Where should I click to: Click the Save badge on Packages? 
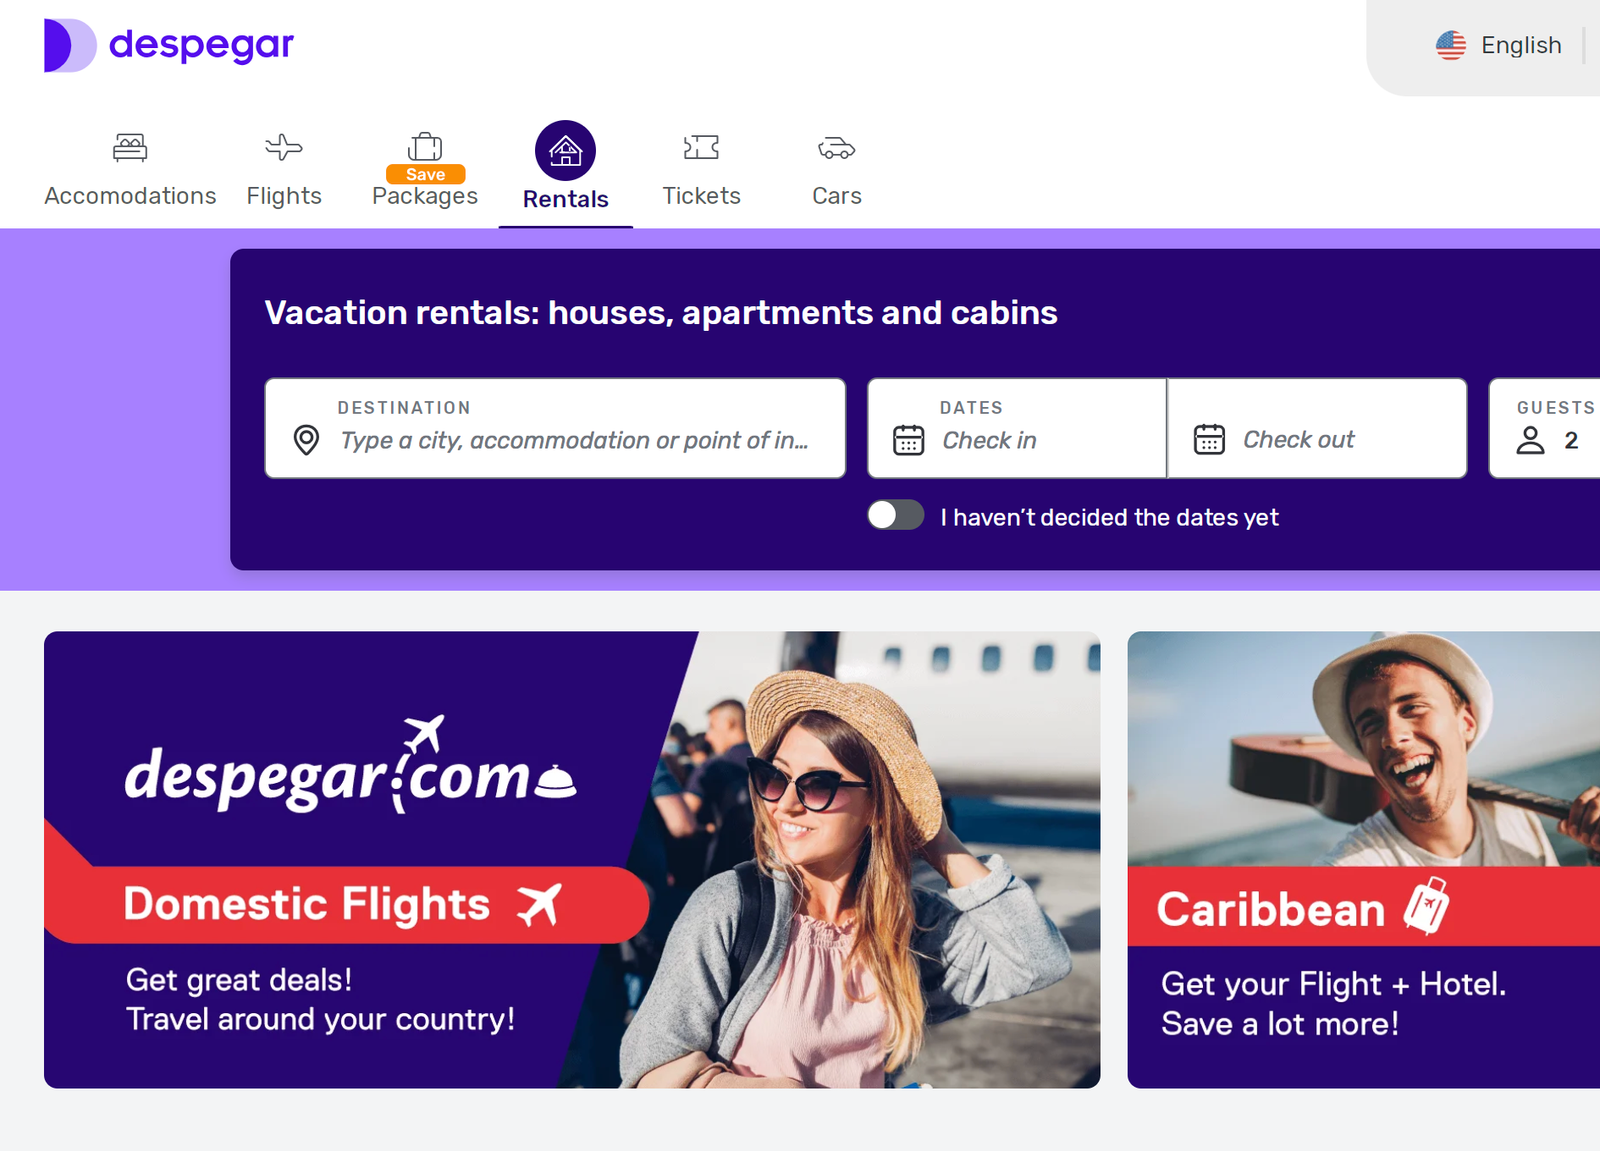tap(425, 174)
